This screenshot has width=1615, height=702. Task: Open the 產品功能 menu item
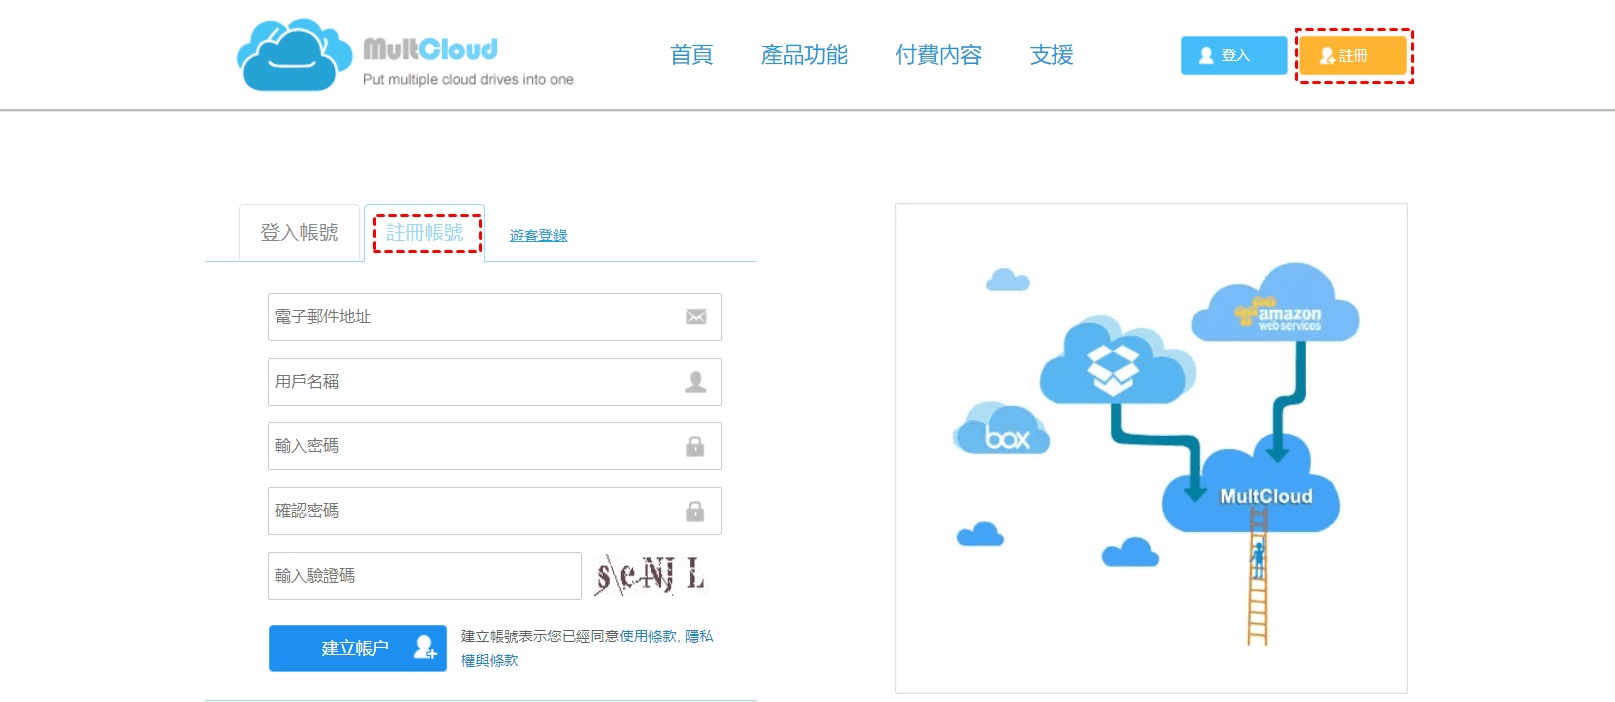click(804, 55)
